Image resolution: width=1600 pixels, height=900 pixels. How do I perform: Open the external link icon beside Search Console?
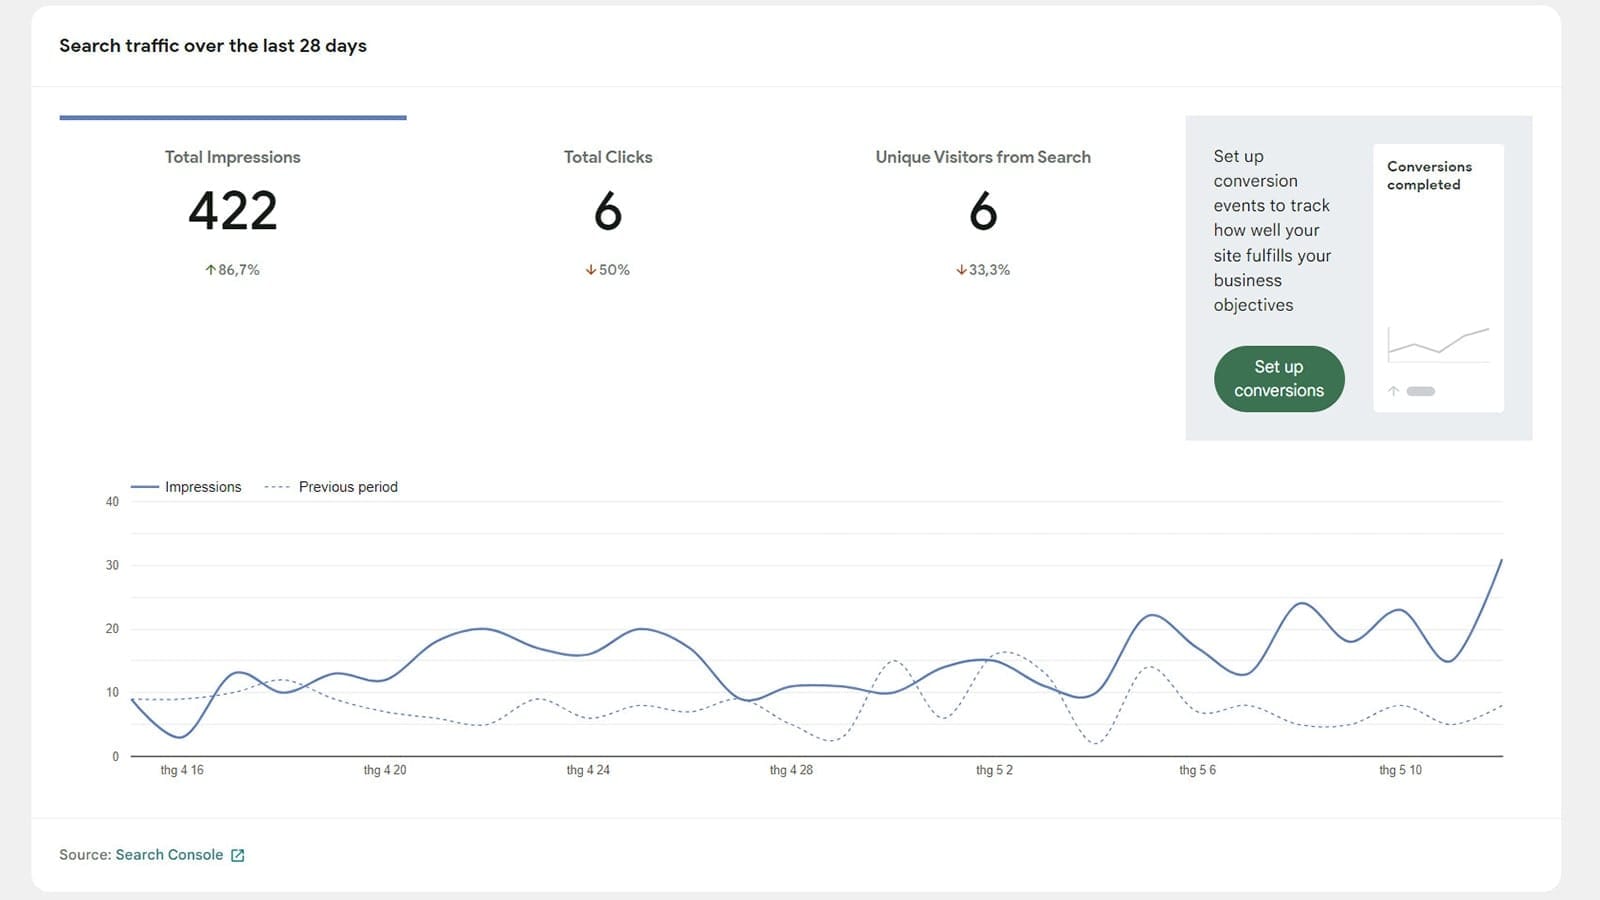238,855
